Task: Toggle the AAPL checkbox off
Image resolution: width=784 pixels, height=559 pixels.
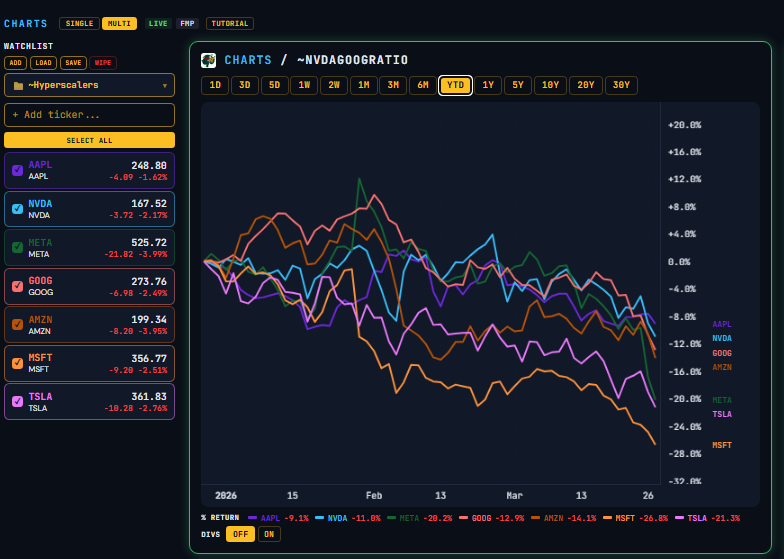Action: (18, 170)
